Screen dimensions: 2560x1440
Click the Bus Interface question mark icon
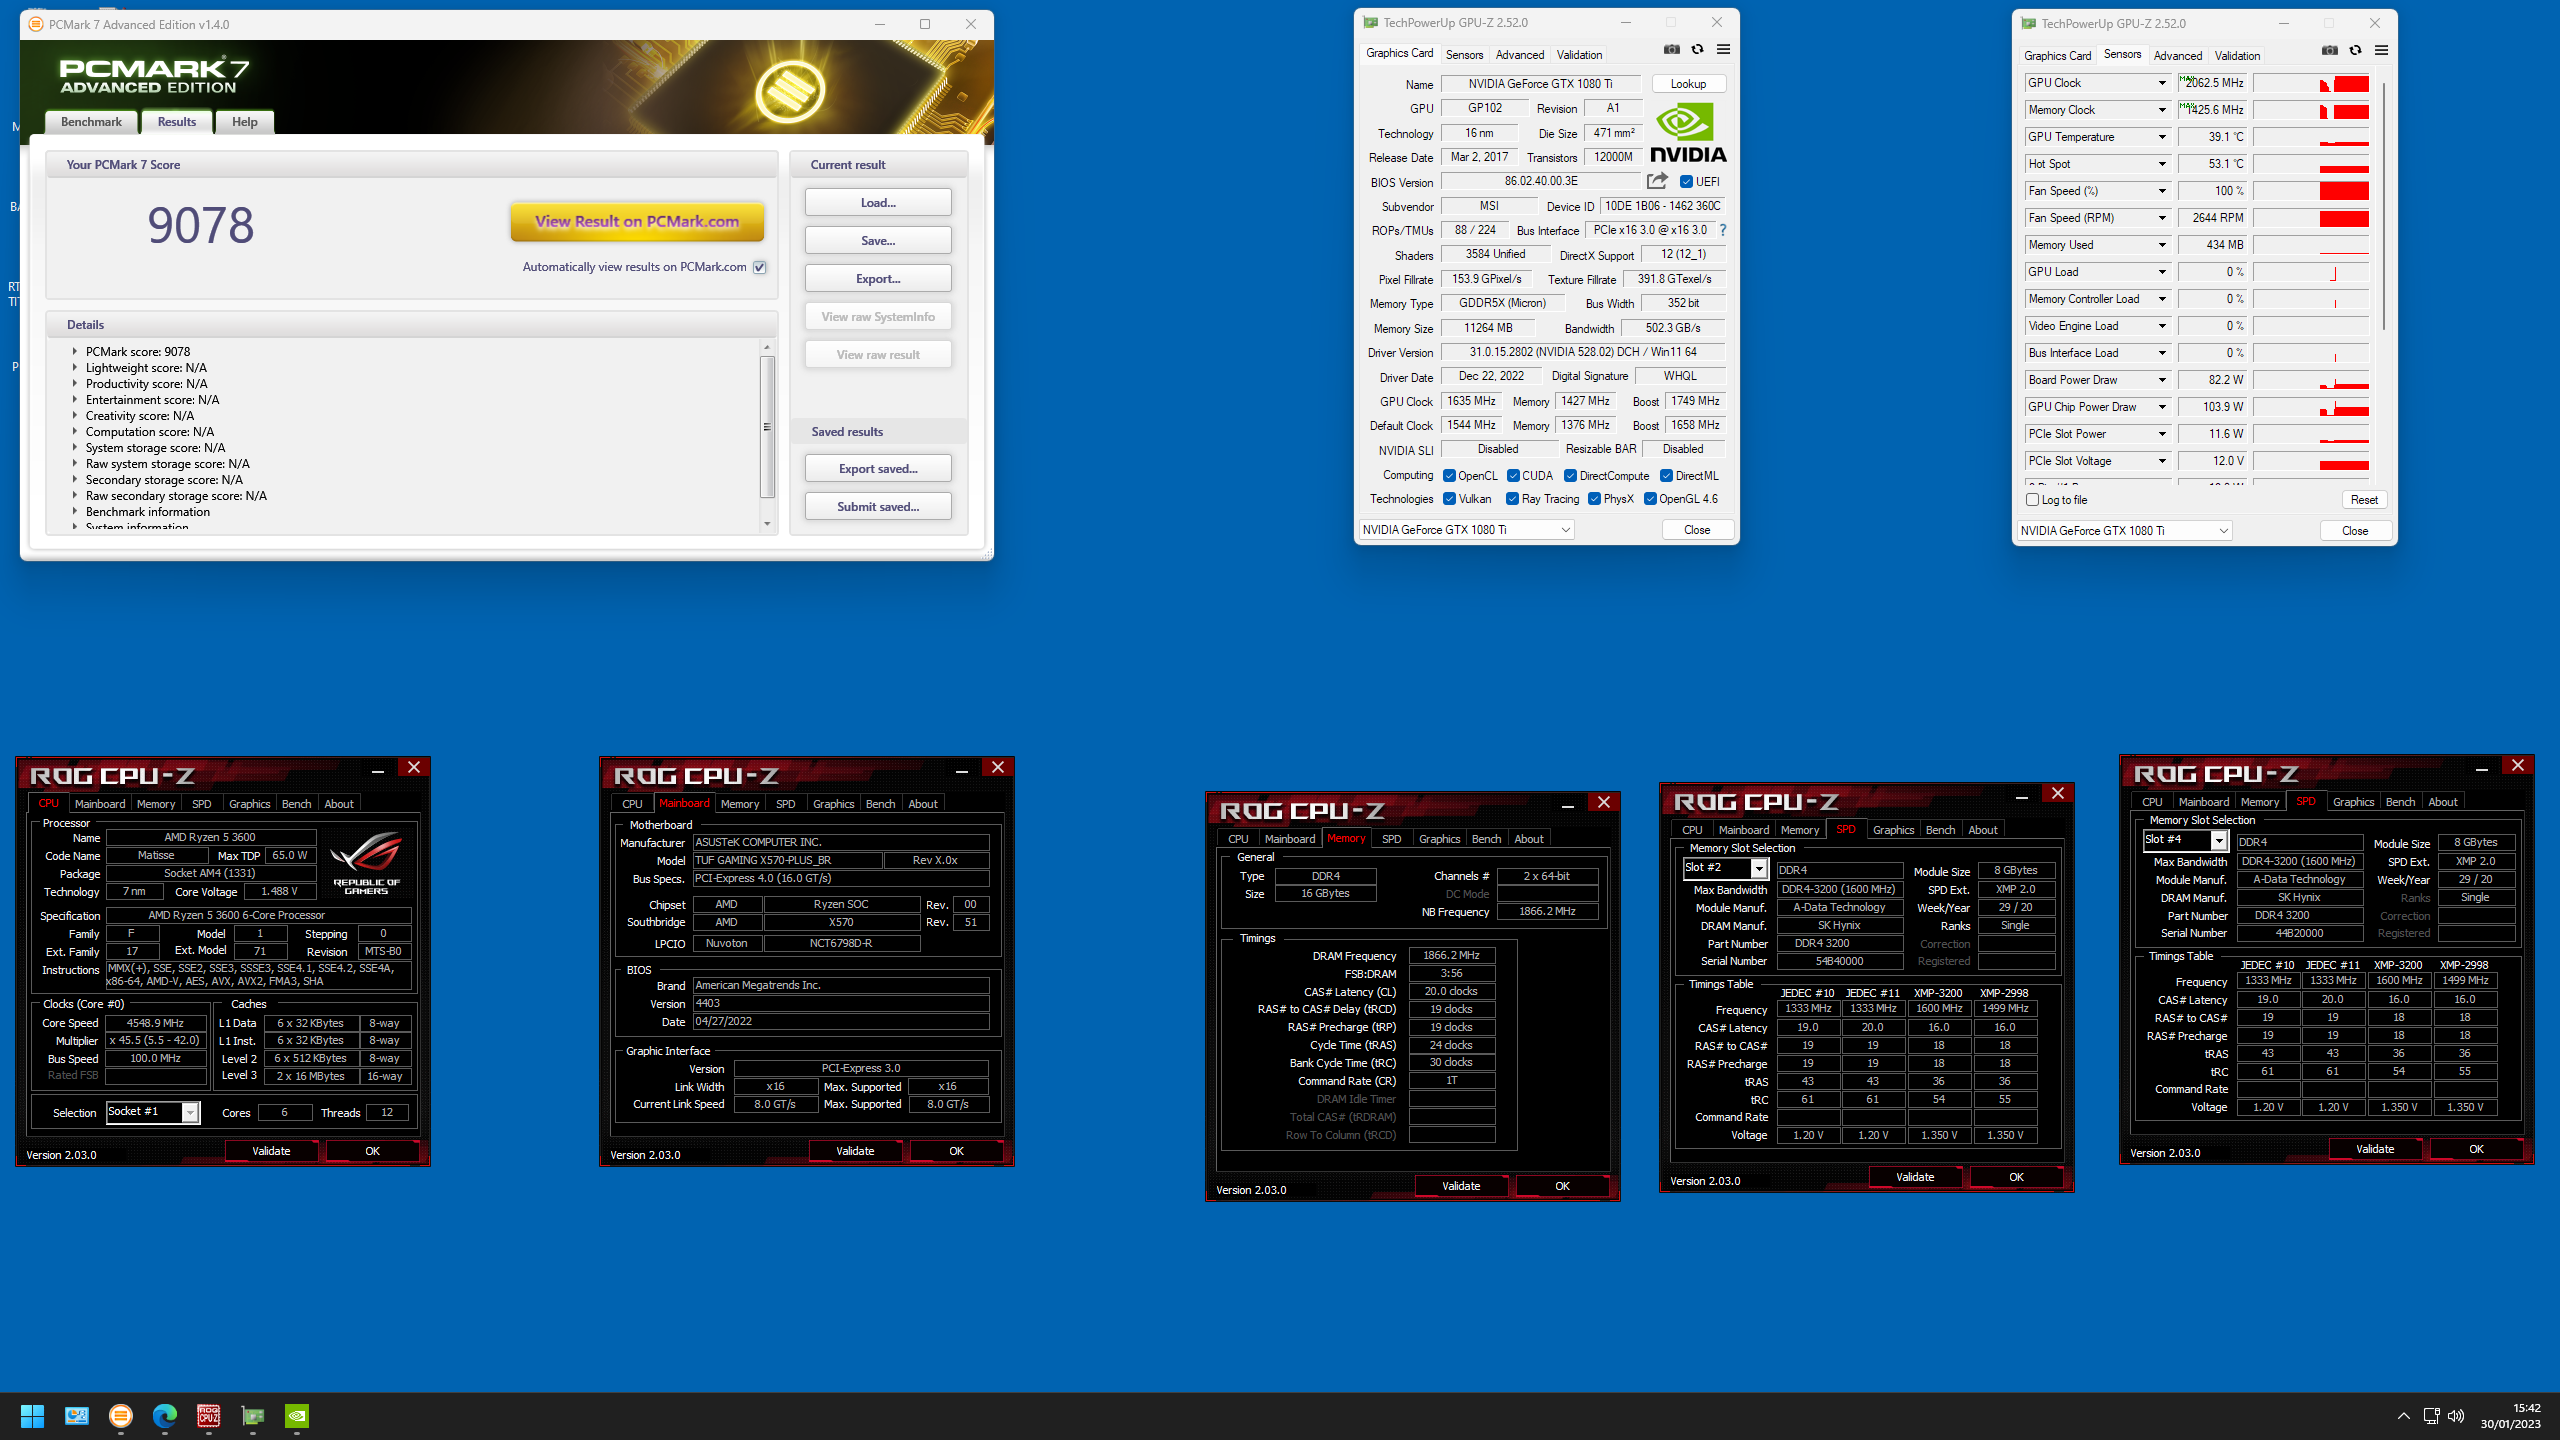pyautogui.click(x=1723, y=230)
